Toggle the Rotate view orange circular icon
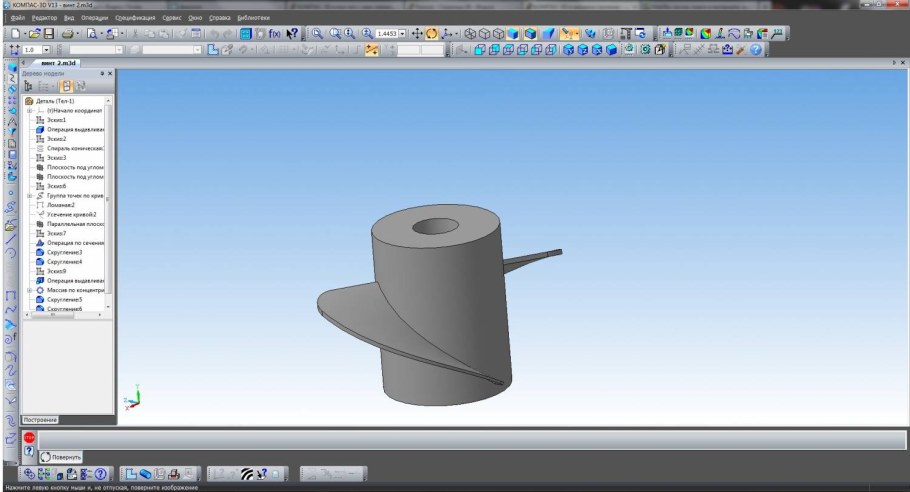910x492 pixels. 431,34
